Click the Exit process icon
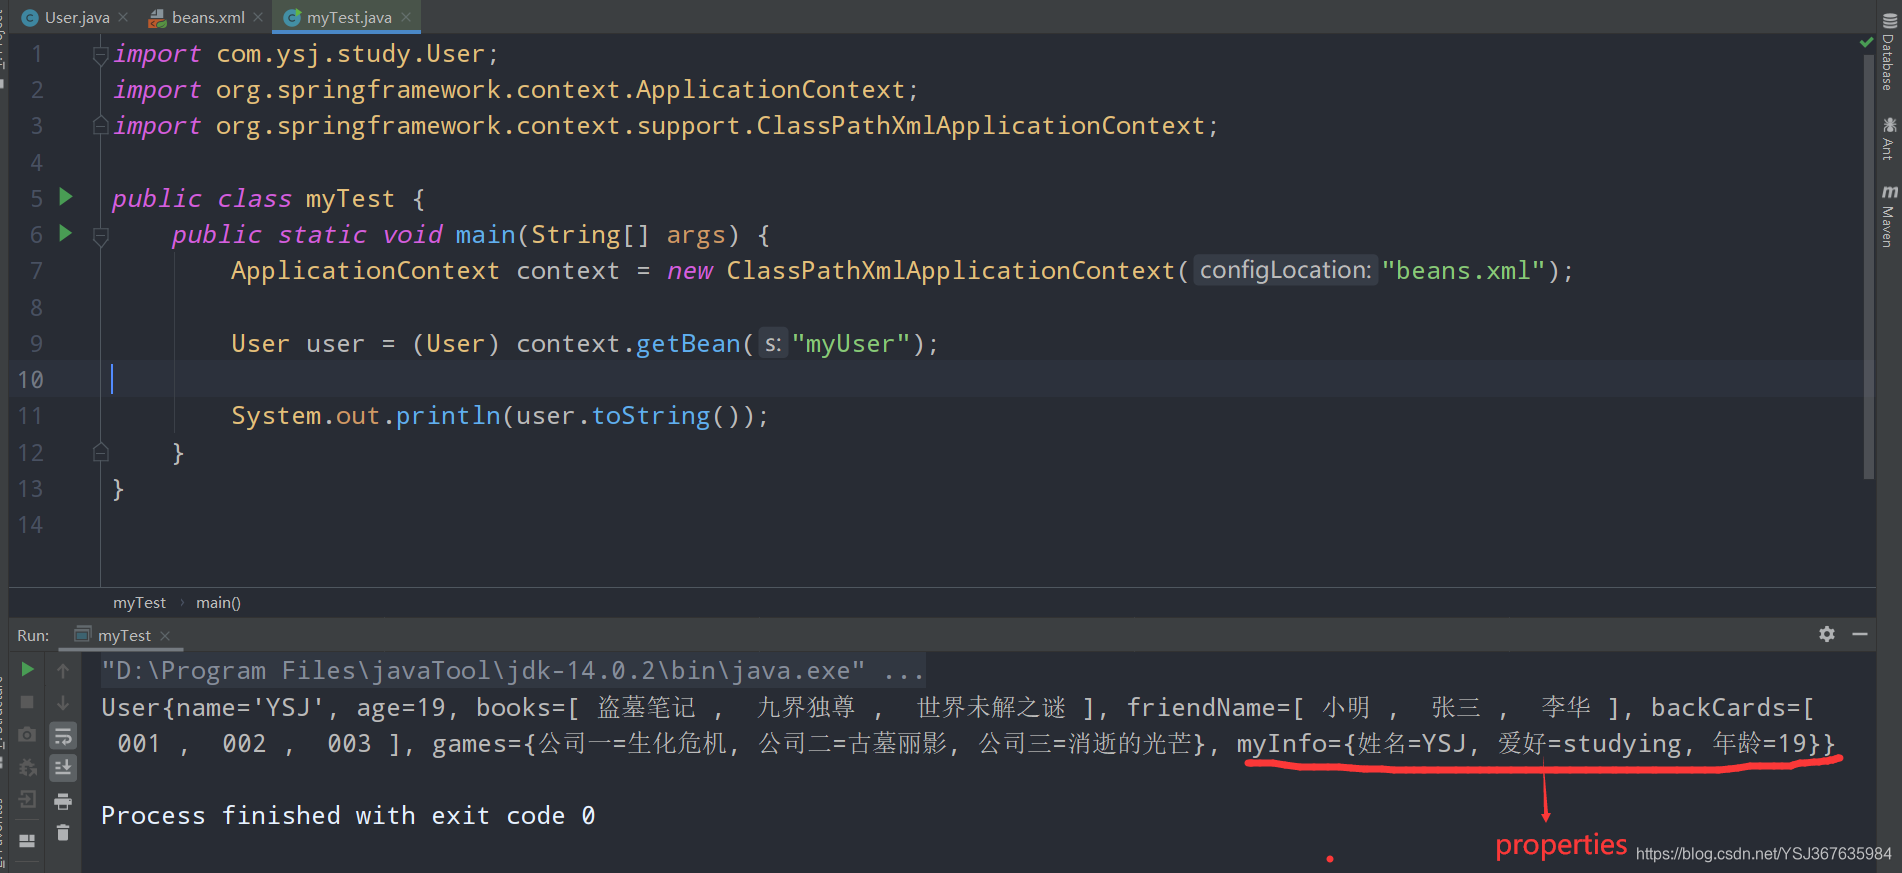This screenshot has height=873, width=1902. coord(28,800)
